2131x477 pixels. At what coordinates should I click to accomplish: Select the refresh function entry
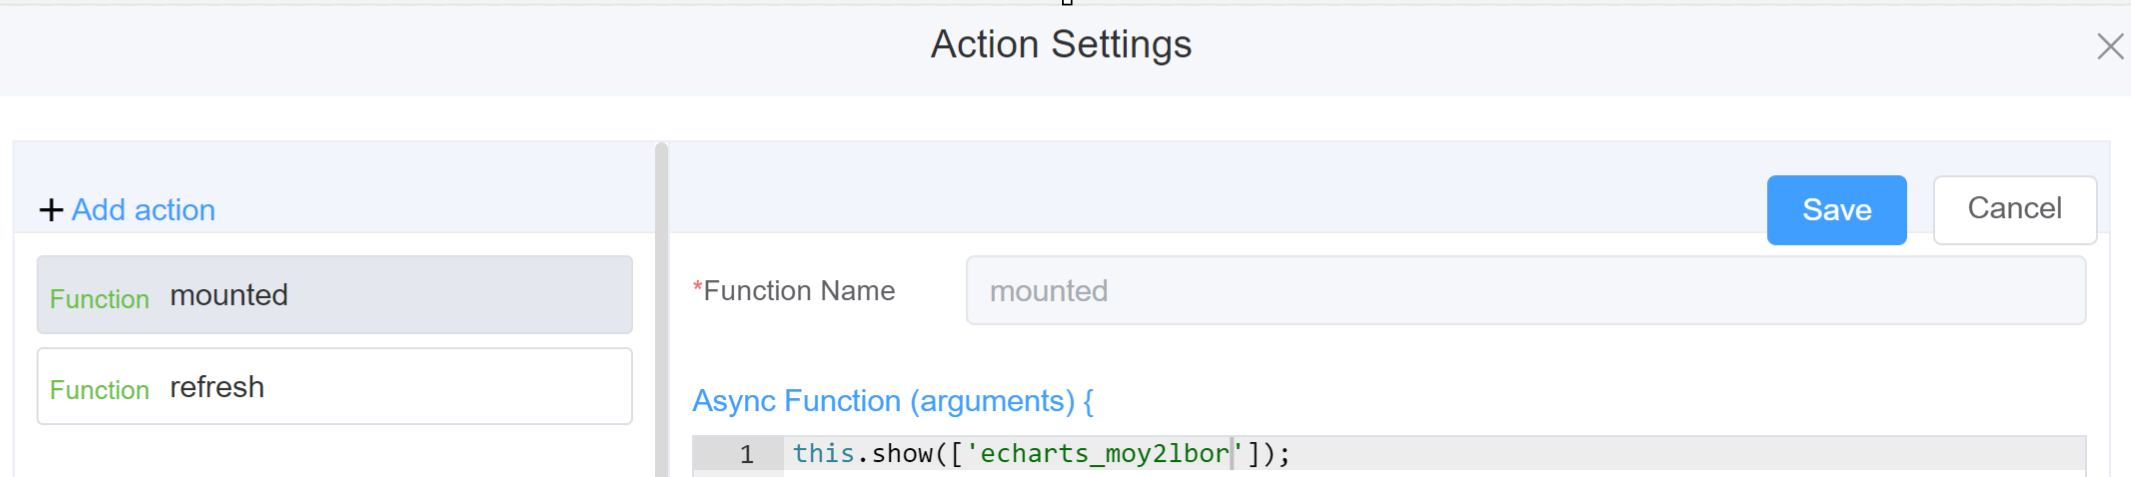334,387
